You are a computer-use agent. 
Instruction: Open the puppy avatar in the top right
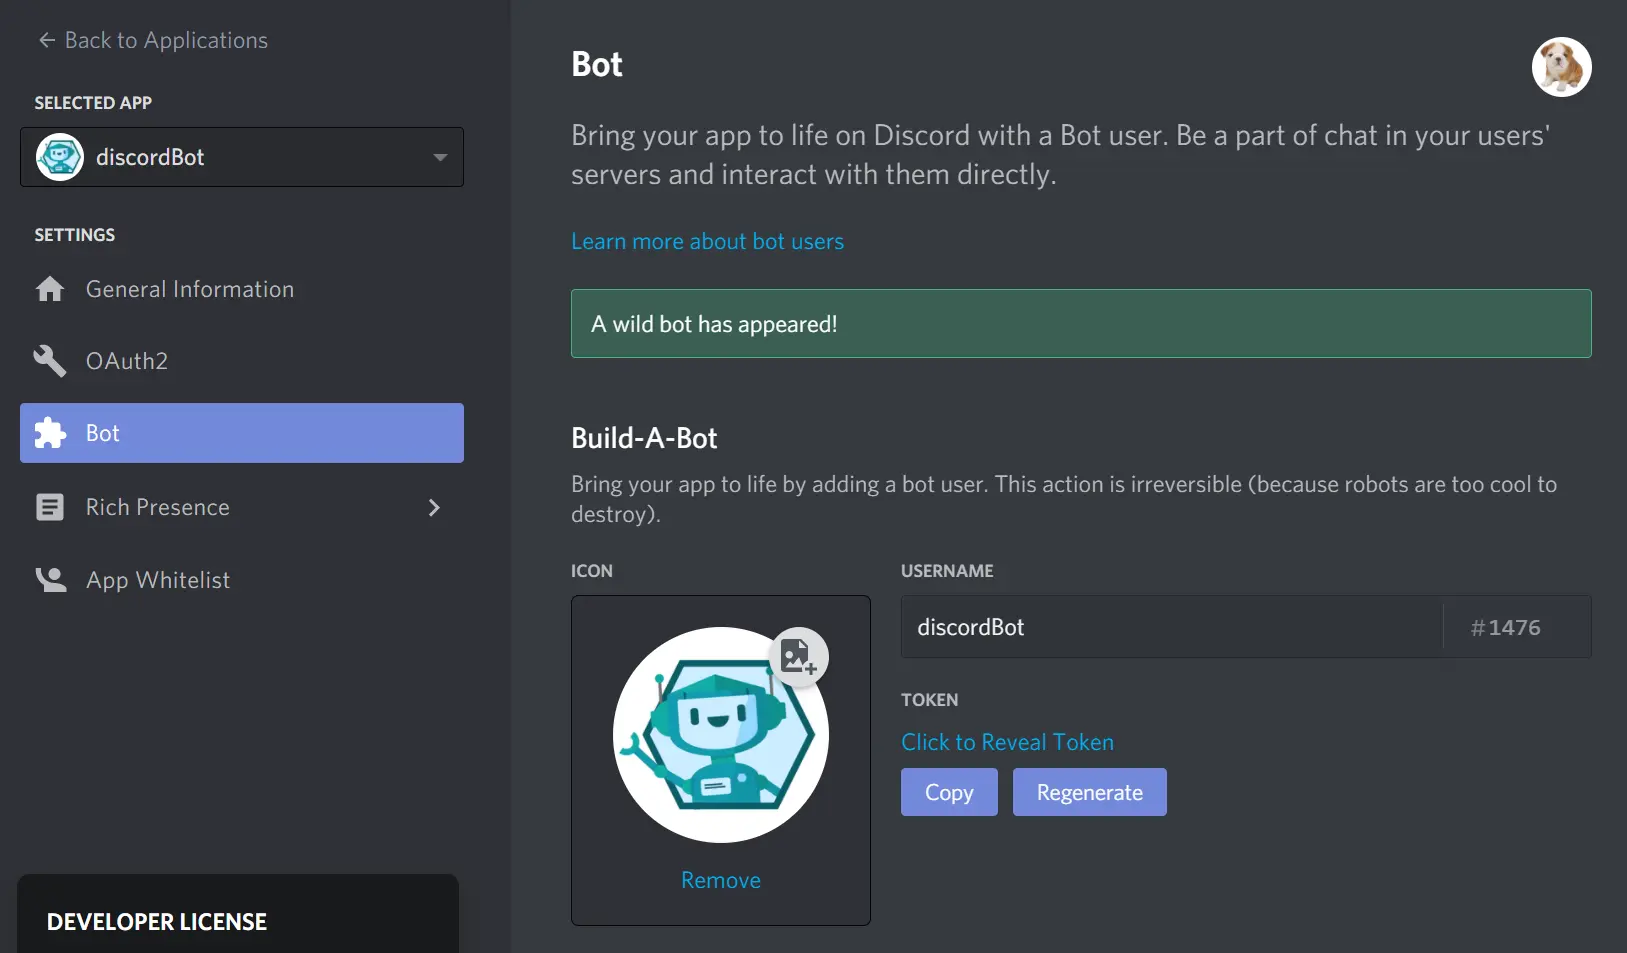(x=1561, y=67)
